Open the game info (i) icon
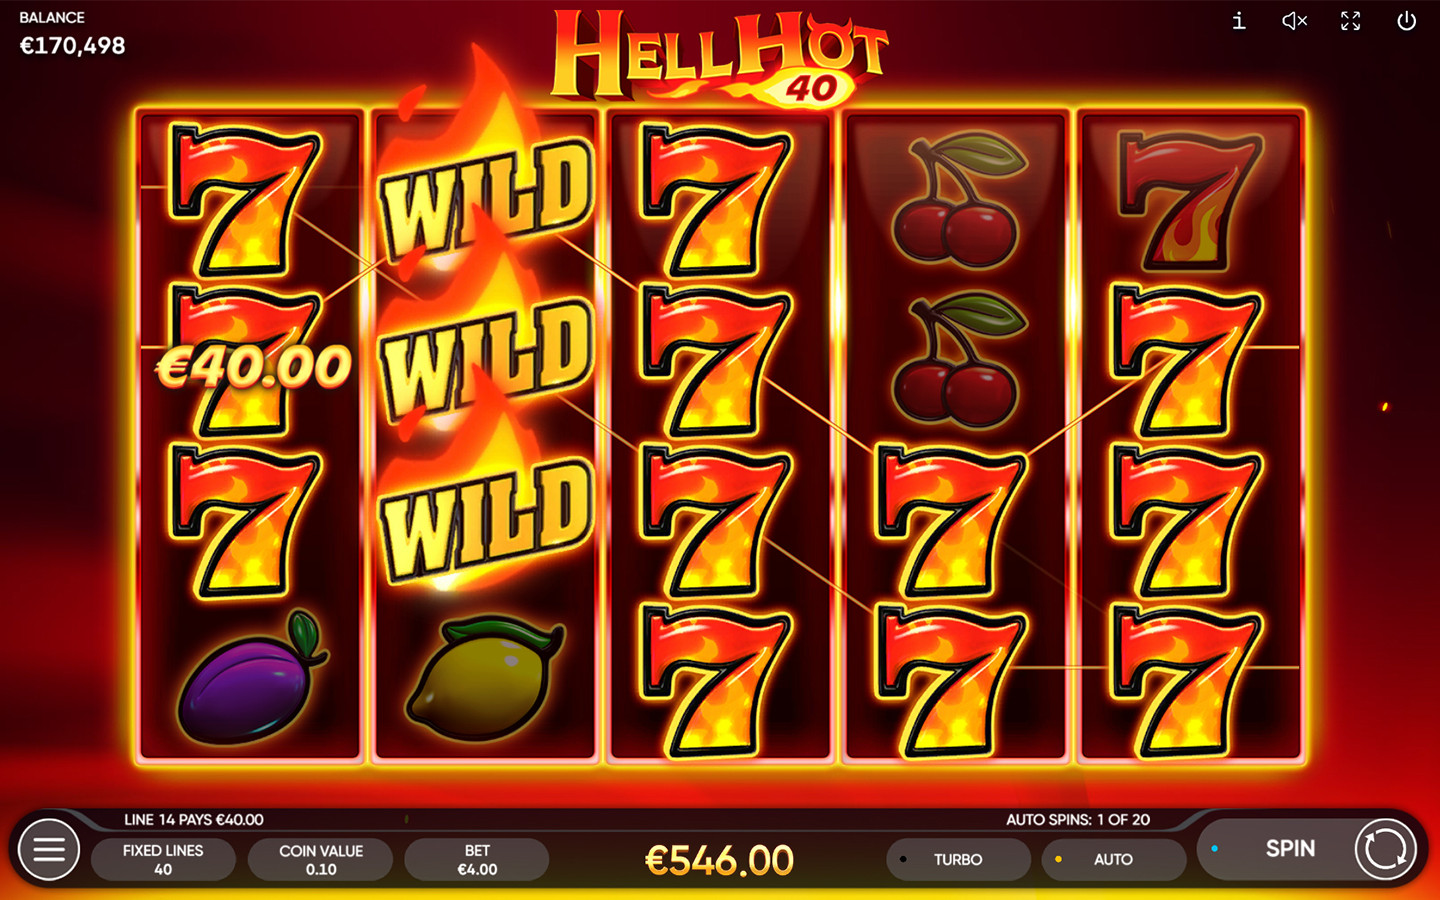 pyautogui.click(x=1238, y=21)
